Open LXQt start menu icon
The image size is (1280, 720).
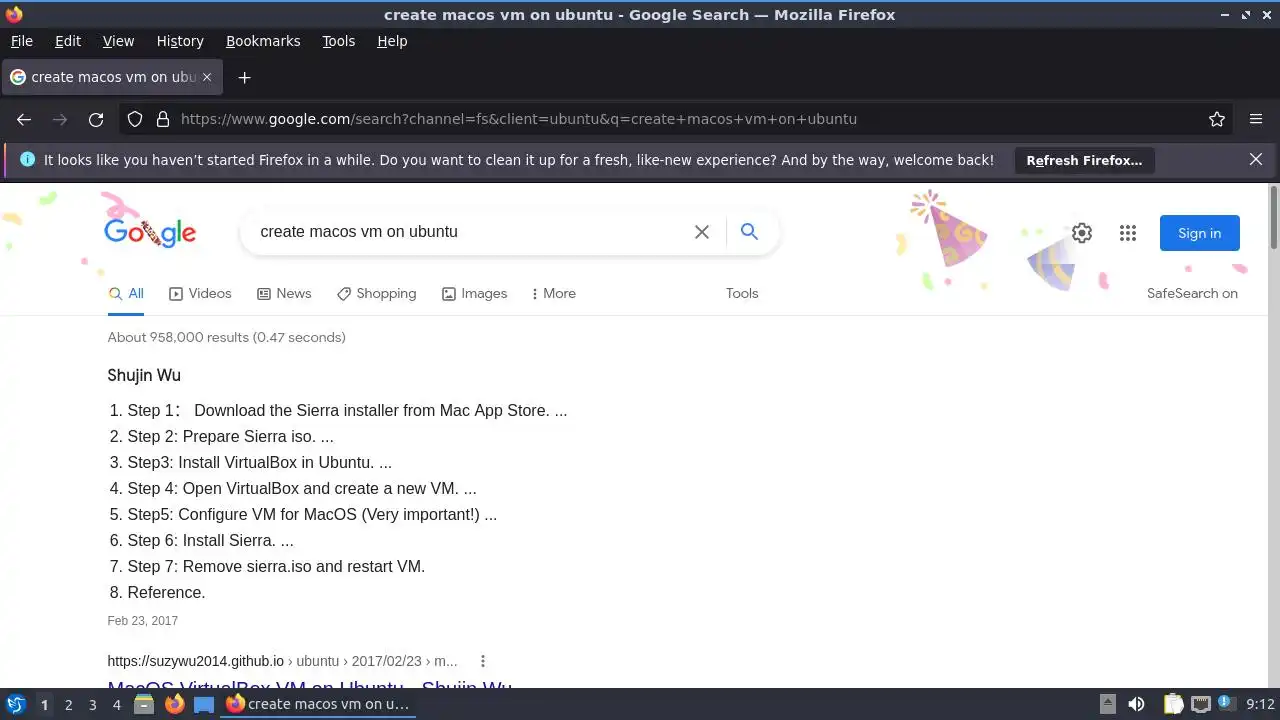click(x=16, y=704)
